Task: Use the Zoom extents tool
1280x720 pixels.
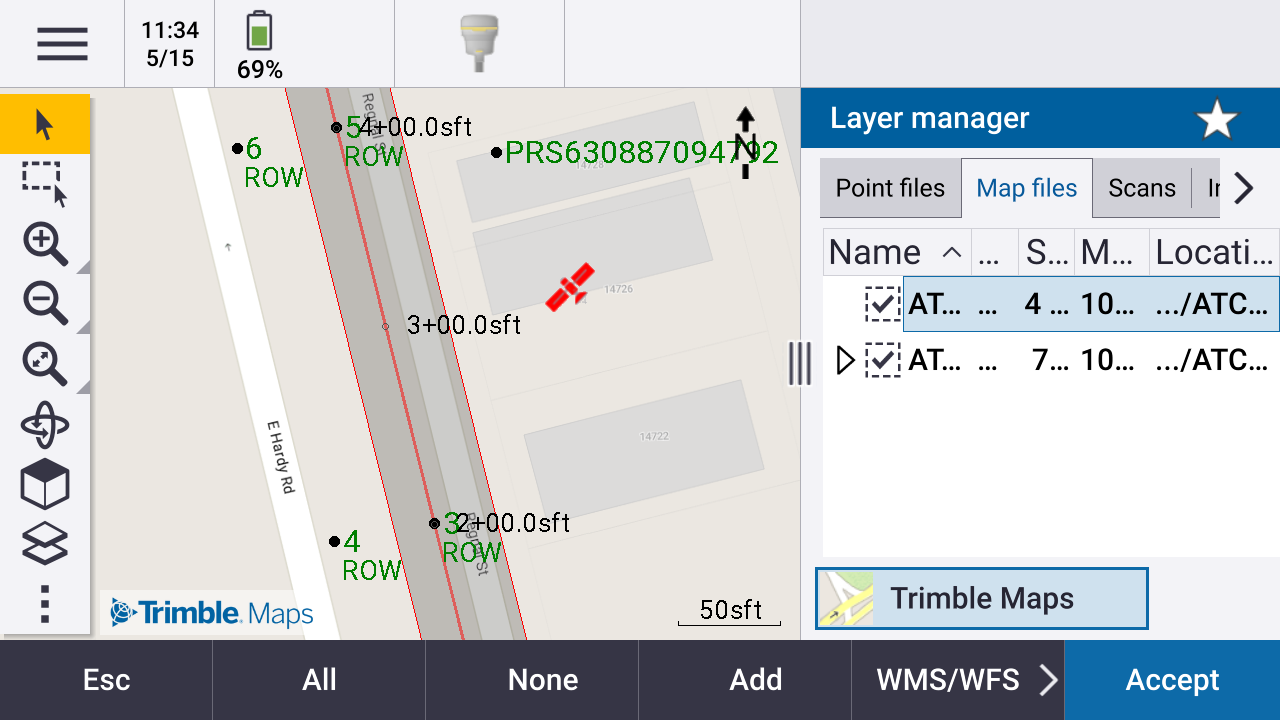Action: 43,364
